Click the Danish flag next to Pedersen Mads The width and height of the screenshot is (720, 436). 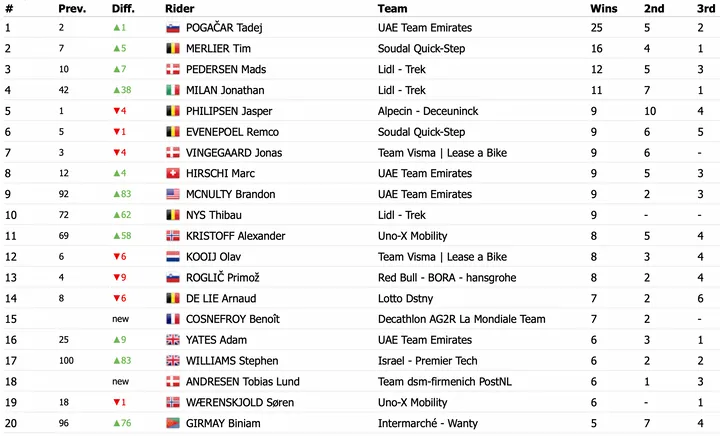point(173,70)
